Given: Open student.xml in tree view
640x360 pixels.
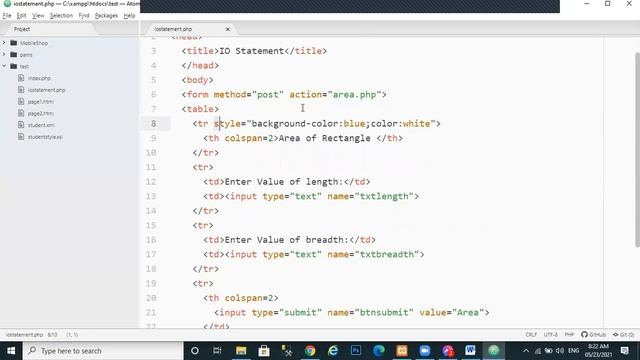Looking at the screenshot, I should point(41,125).
